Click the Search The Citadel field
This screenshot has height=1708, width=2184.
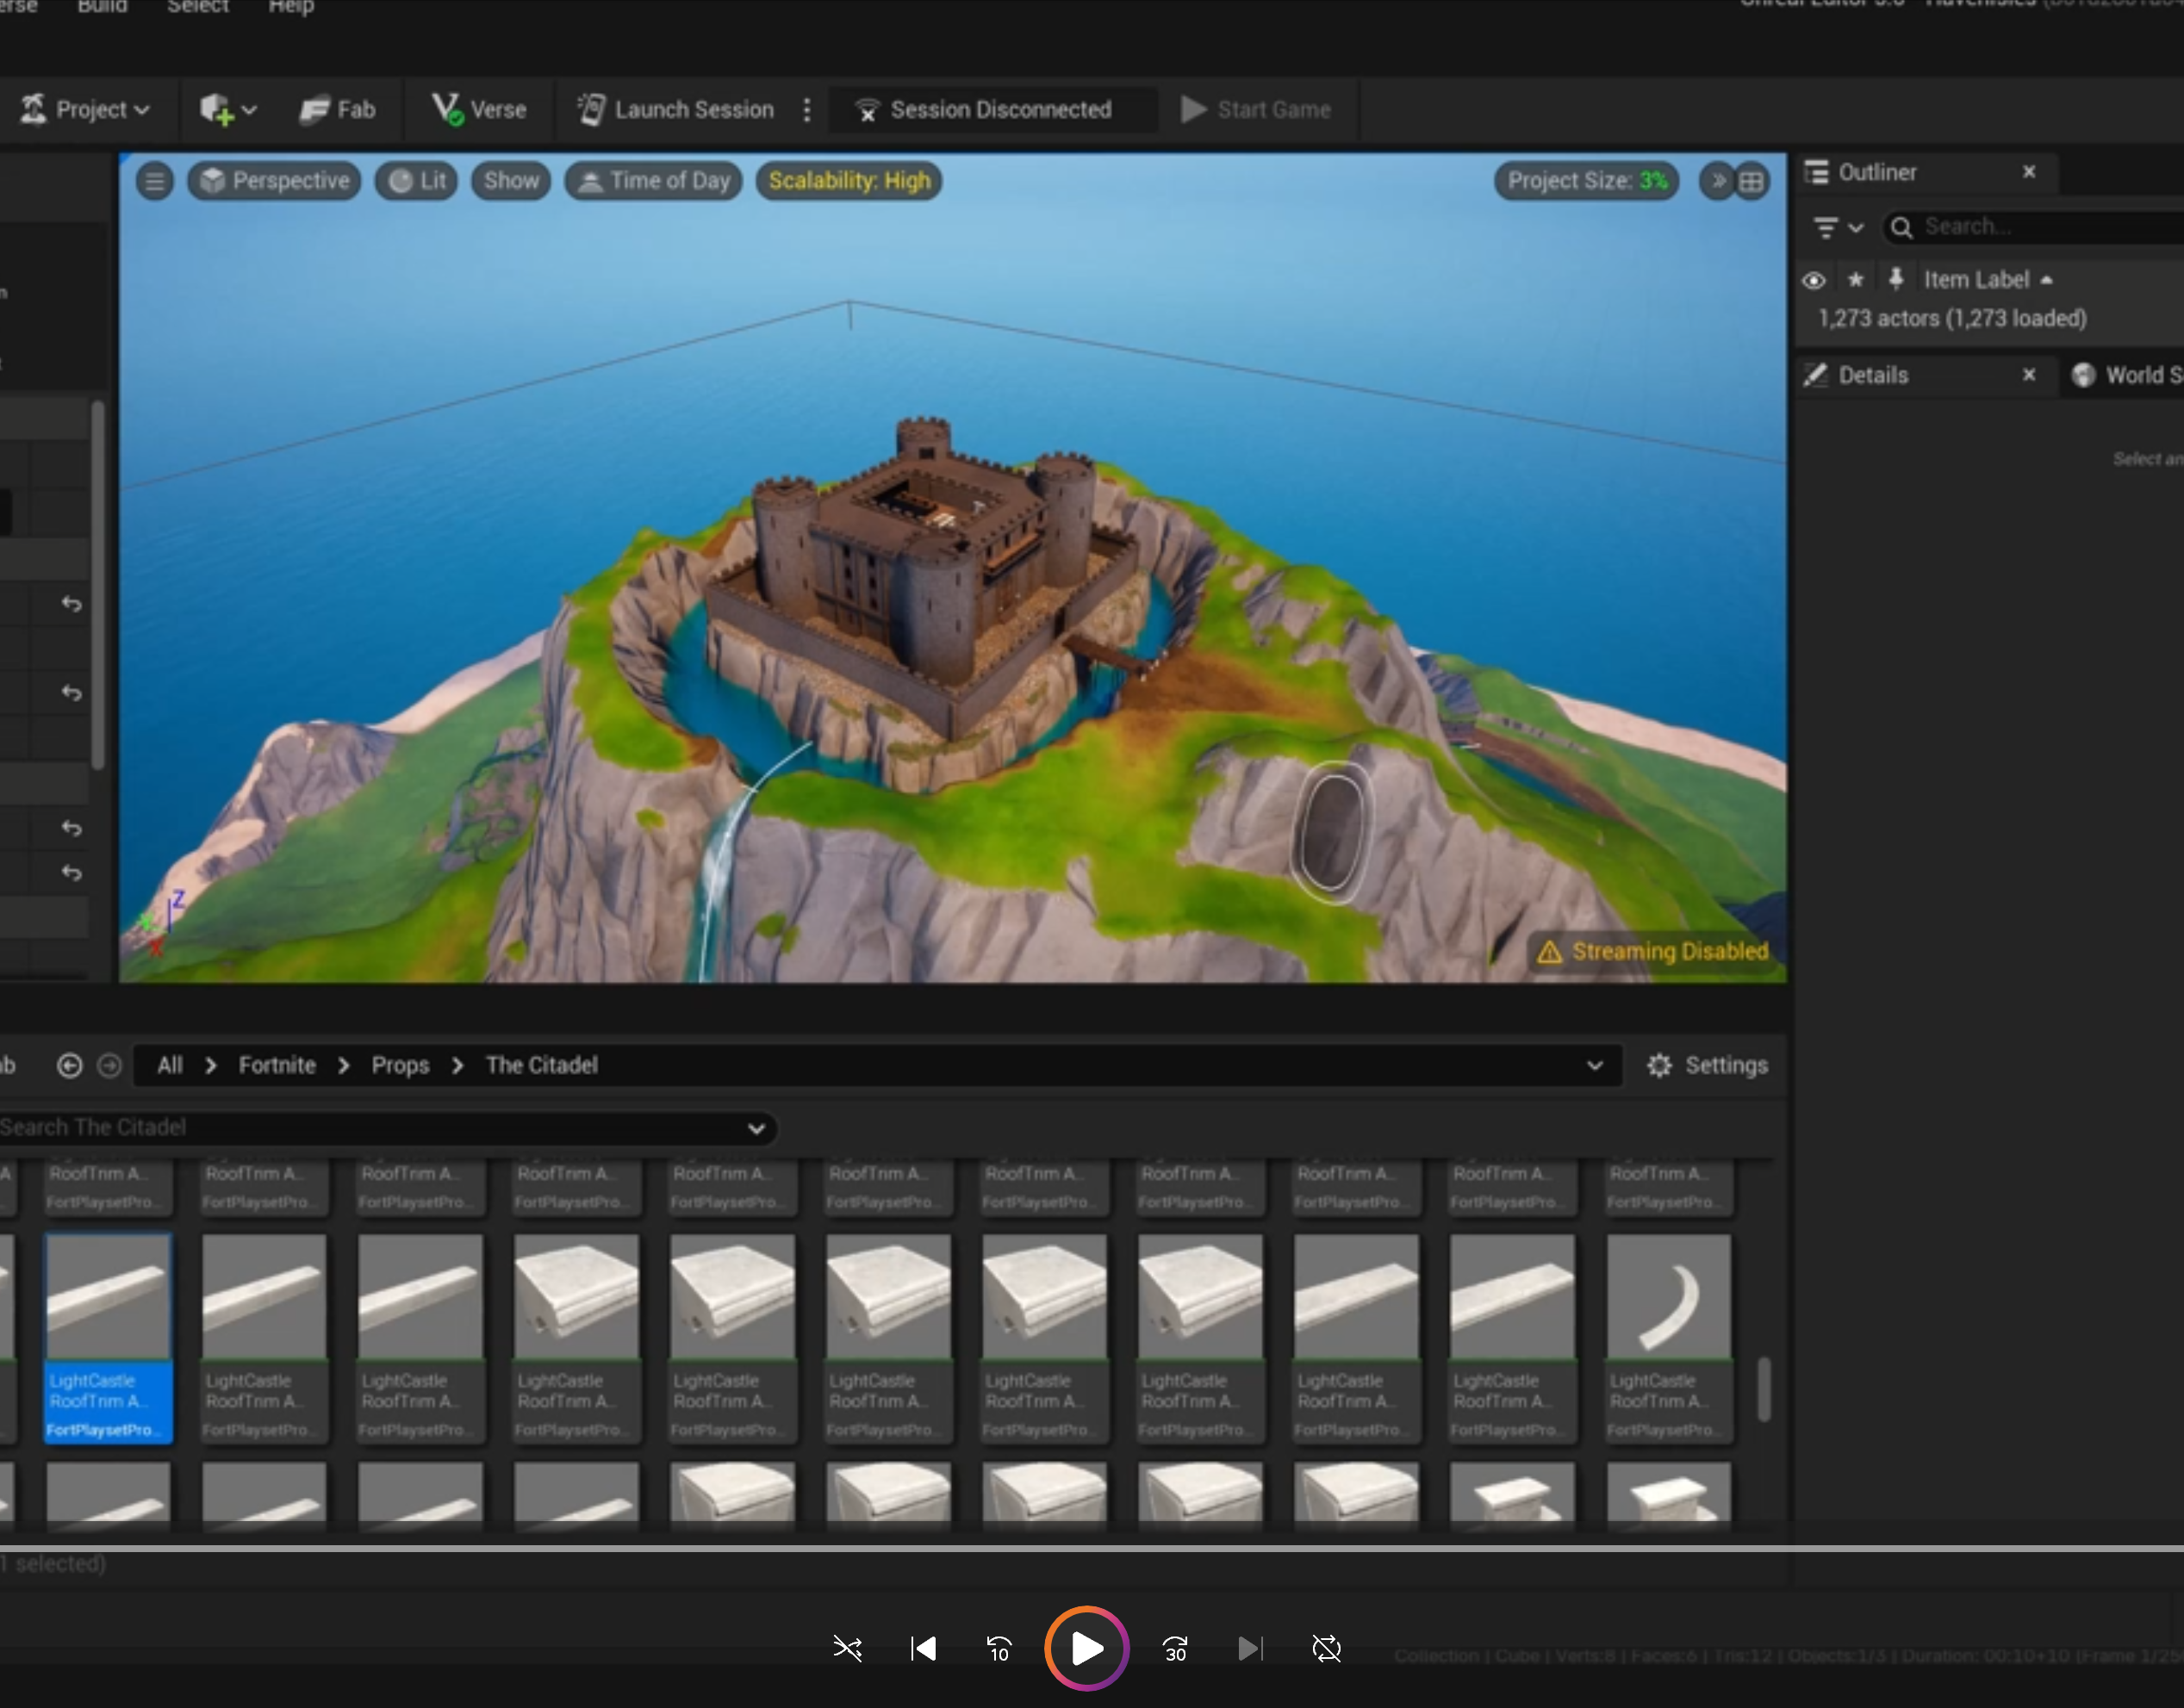coord(370,1128)
